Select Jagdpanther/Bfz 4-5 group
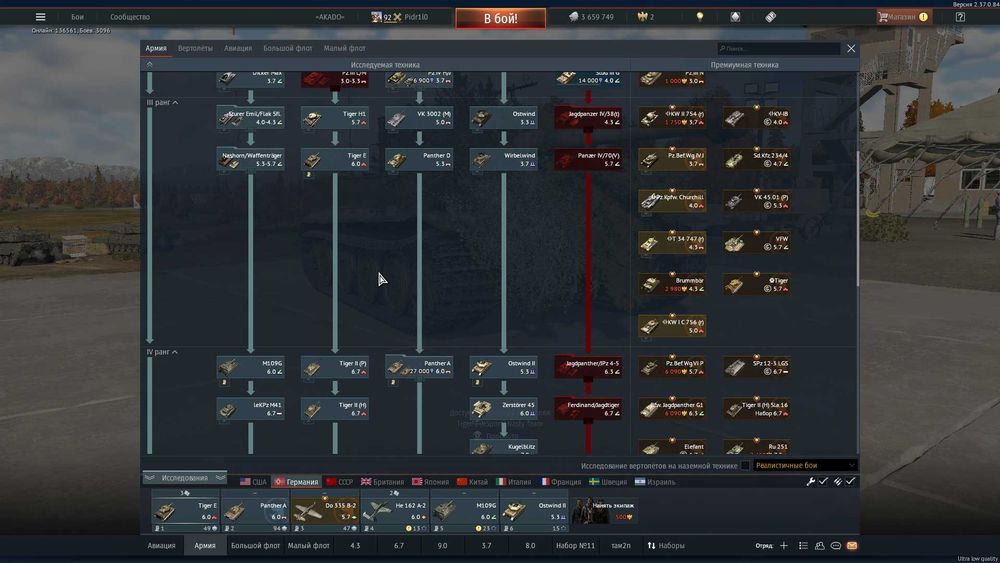 pyautogui.click(x=588, y=367)
